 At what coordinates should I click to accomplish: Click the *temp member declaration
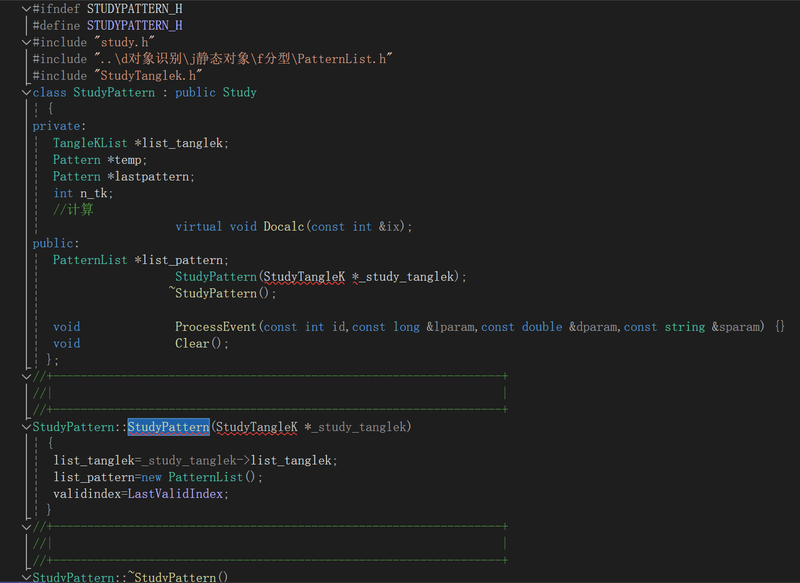coord(127,160)
